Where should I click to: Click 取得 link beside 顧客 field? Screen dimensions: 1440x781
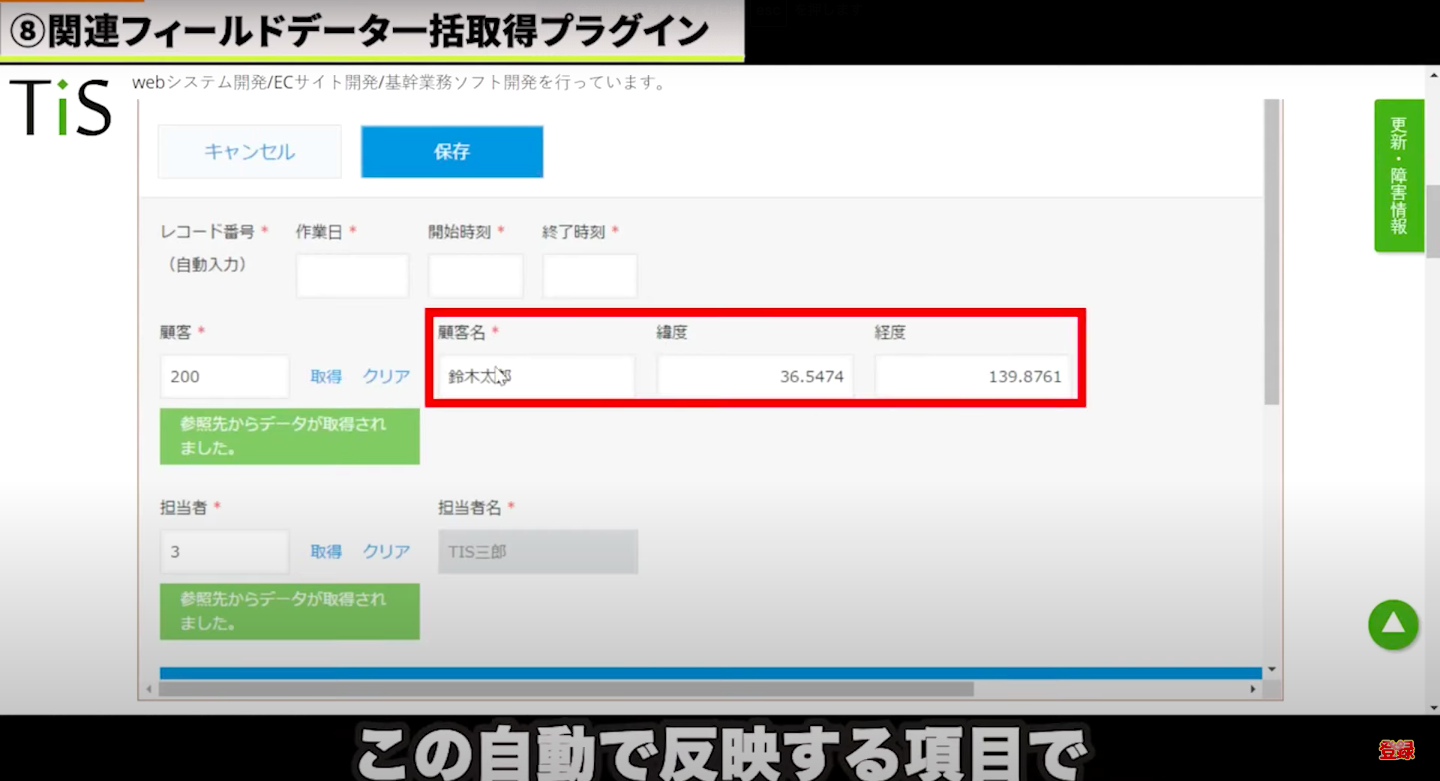click(x=326, y=377)
